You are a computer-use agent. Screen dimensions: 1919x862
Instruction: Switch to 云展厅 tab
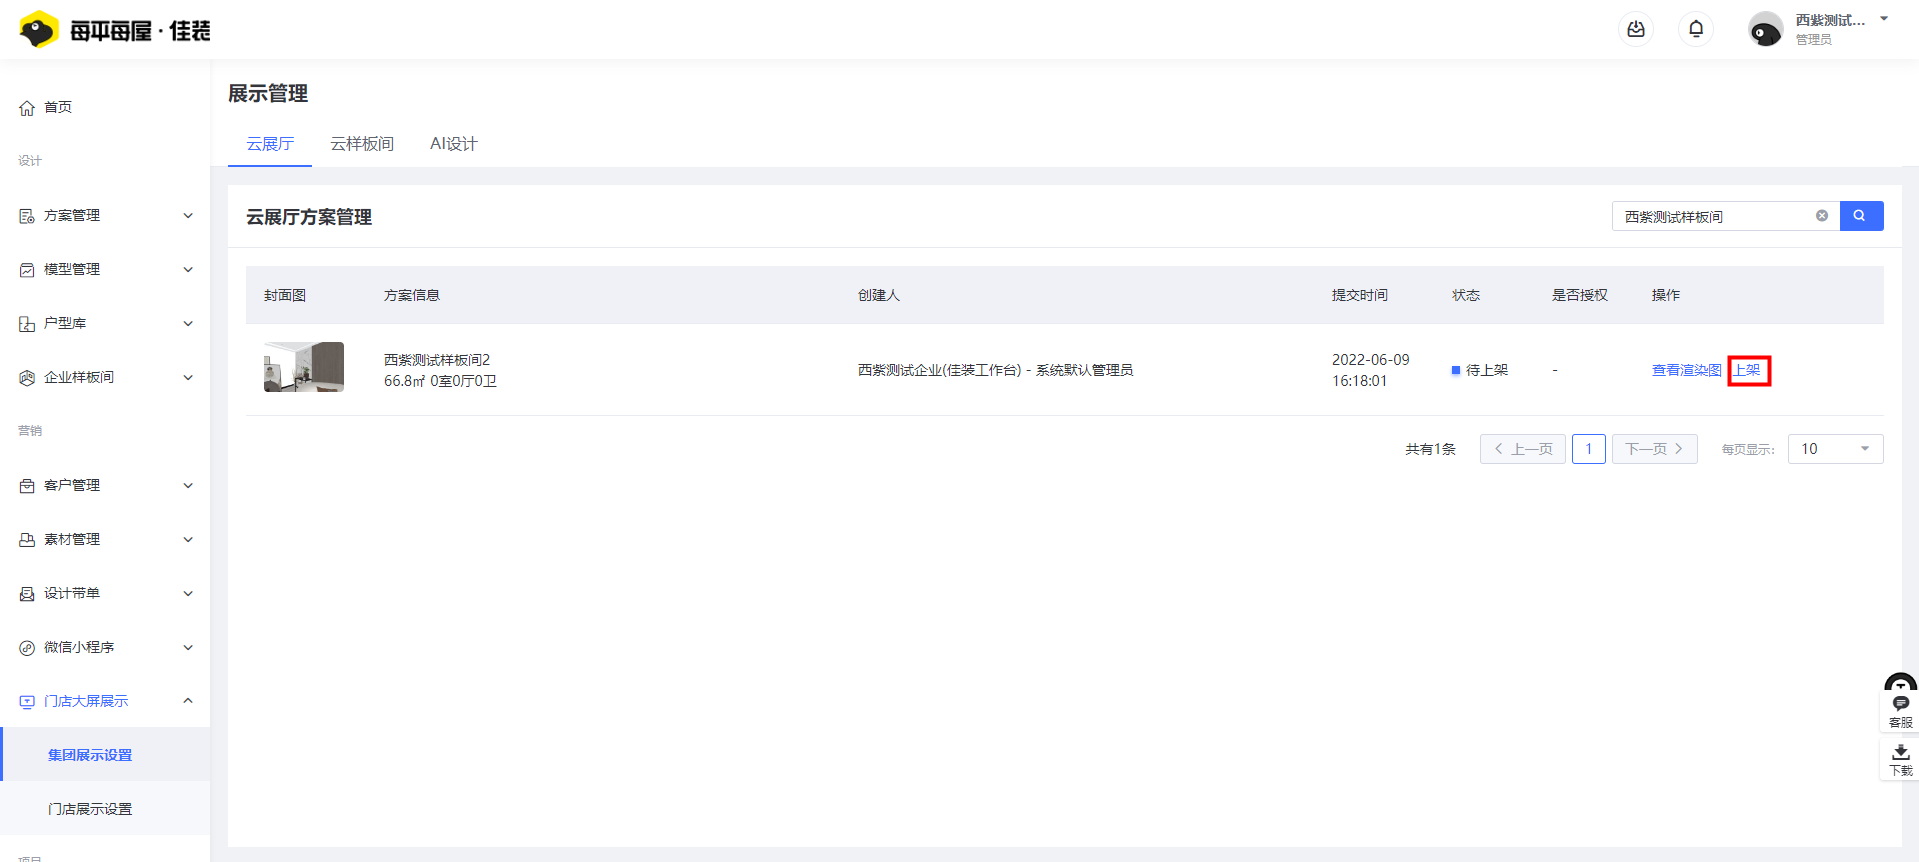270,144
